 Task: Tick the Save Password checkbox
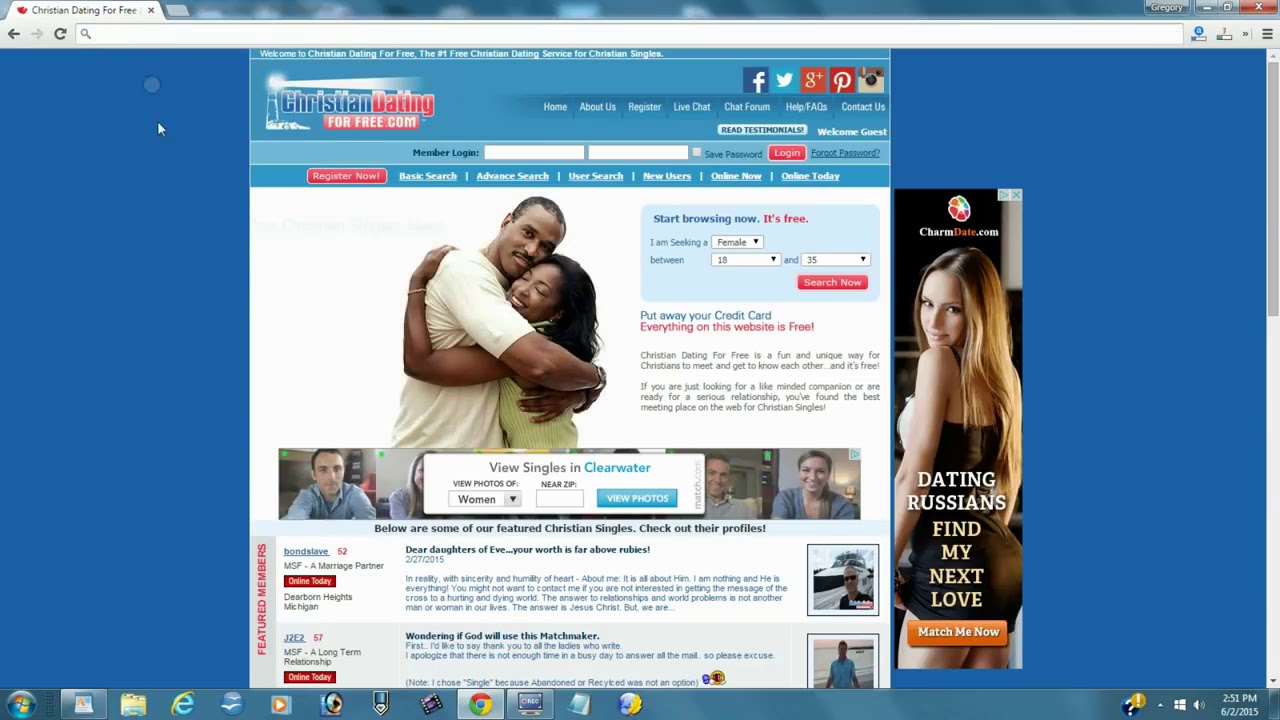coord(696,153)
